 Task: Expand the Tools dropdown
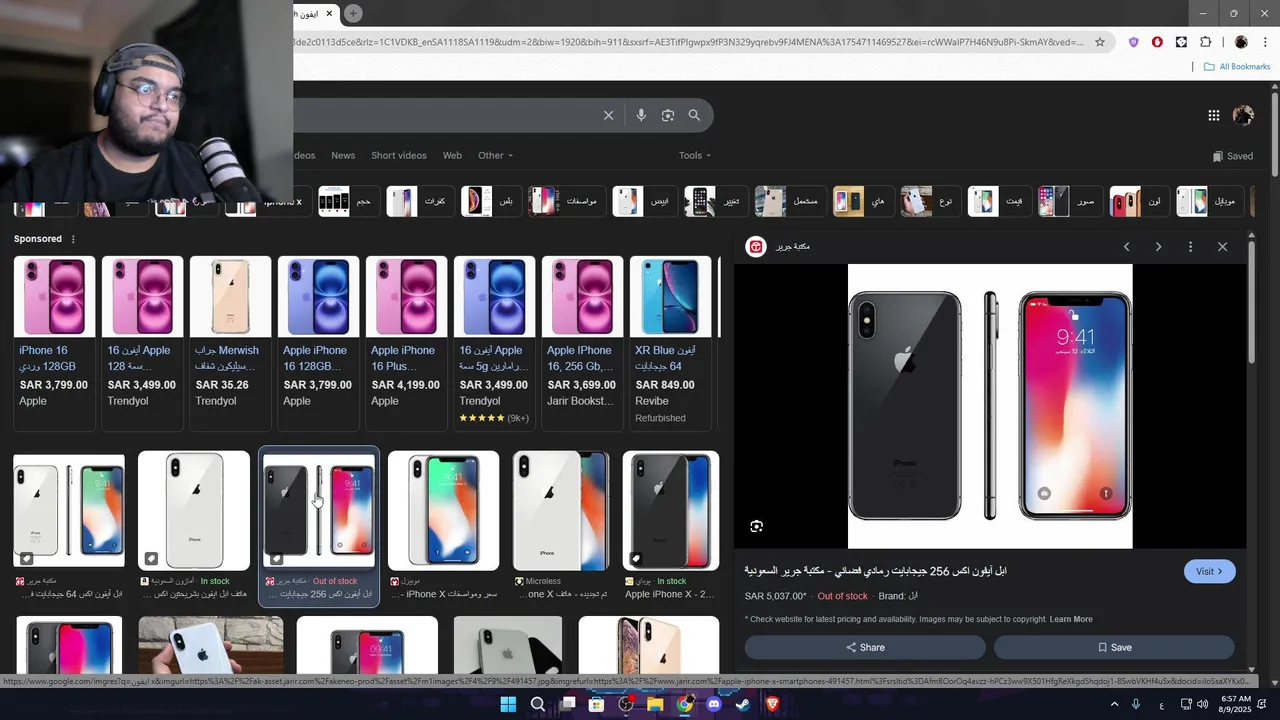pyautogui.click(x=695, y=155)
